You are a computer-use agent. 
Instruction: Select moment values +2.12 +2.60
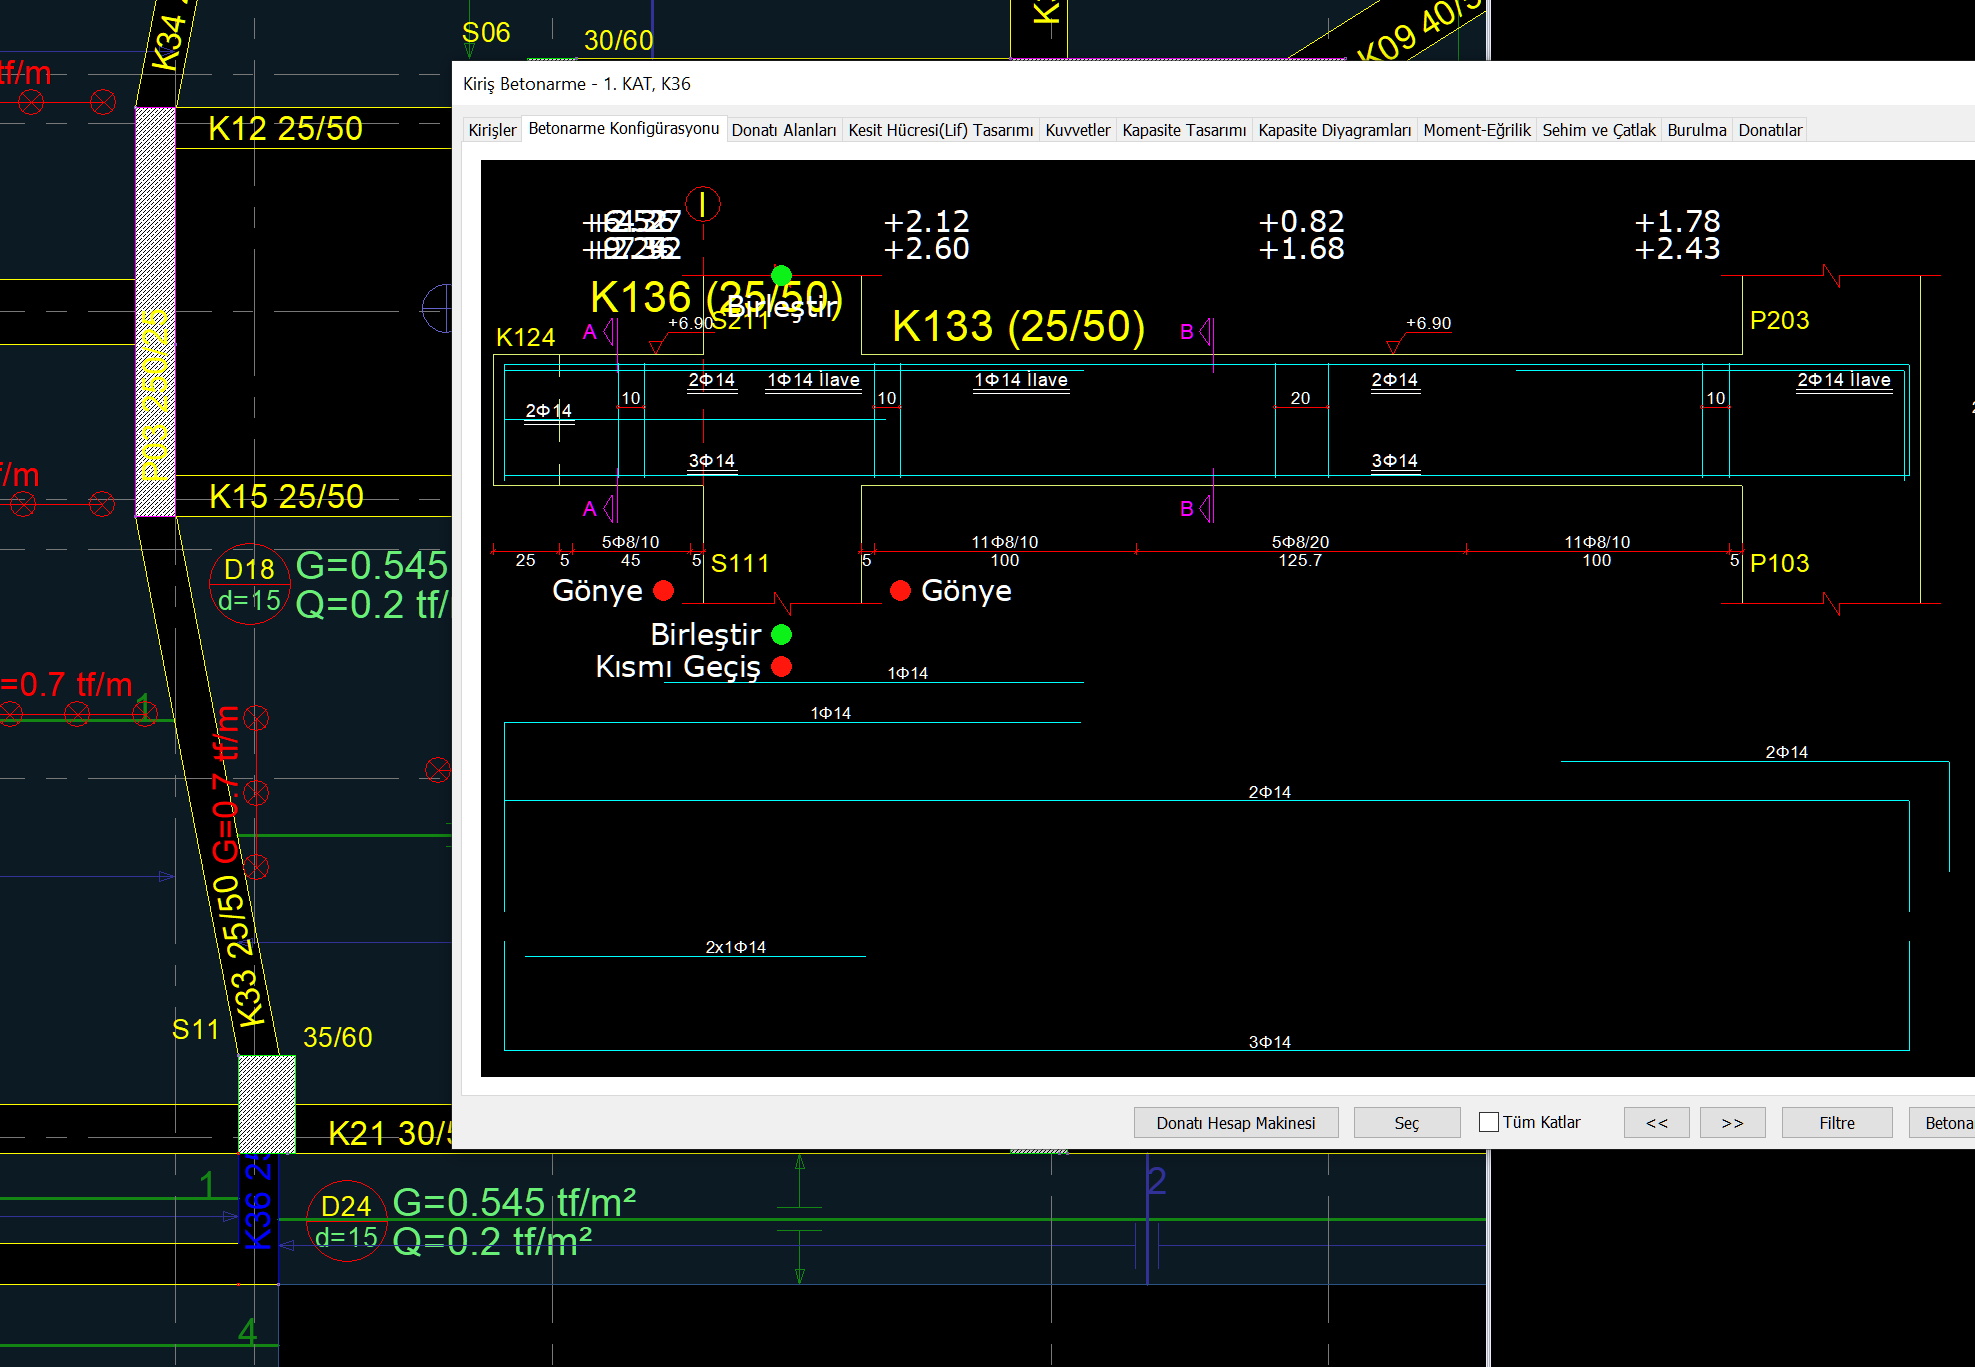coord(926,235)
